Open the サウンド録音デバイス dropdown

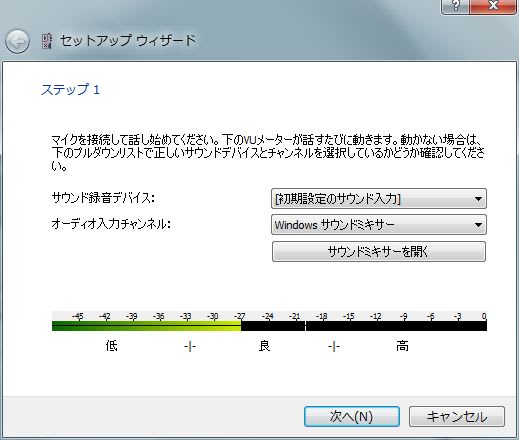[379, 199]
